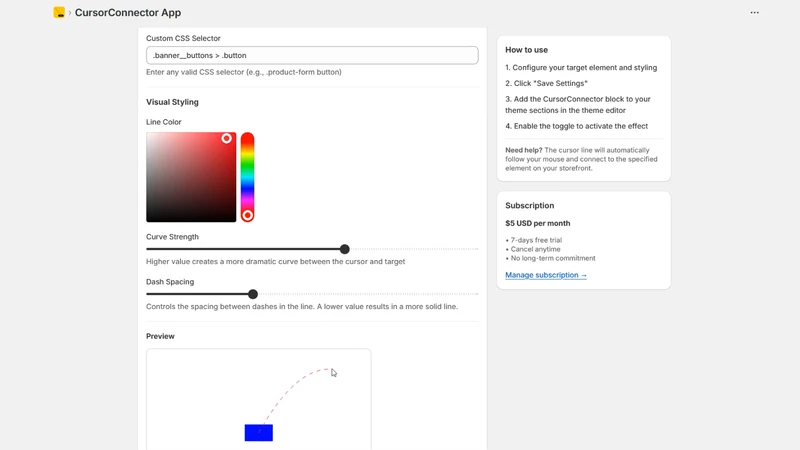Click the hue slider handle at bottom
This screenshot has height=450, width=800.
[x=247, y=215]
